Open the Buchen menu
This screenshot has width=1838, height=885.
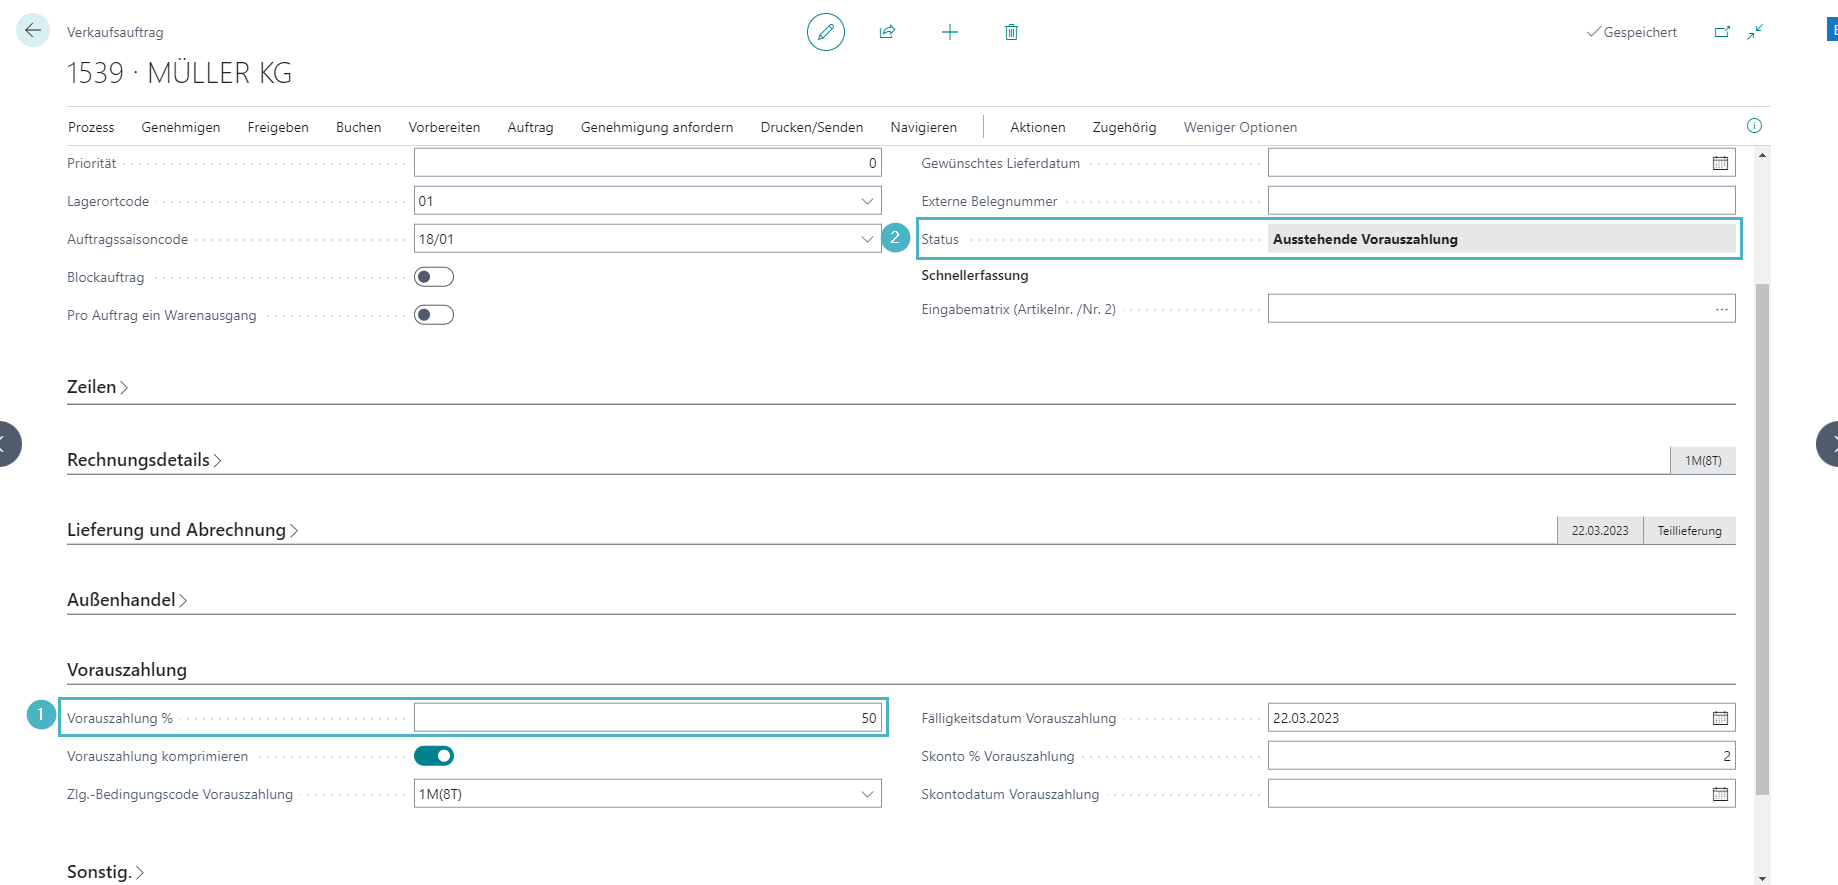tap(358, 127)
